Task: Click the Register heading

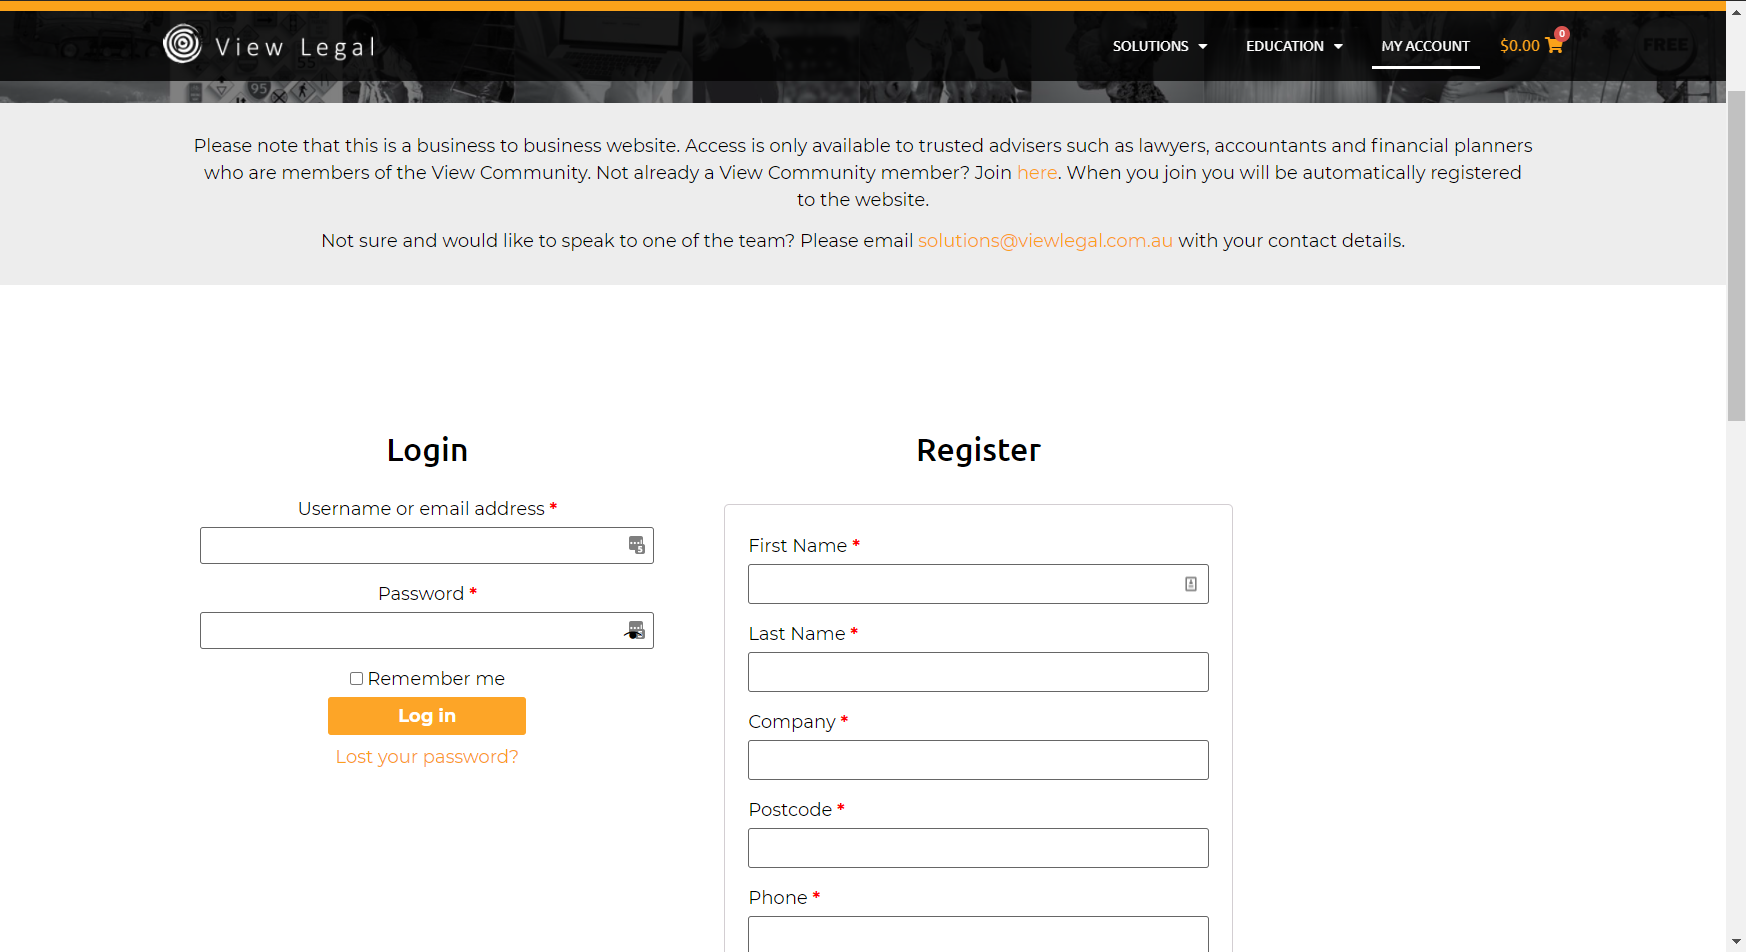Action: (x=978, y=450)
